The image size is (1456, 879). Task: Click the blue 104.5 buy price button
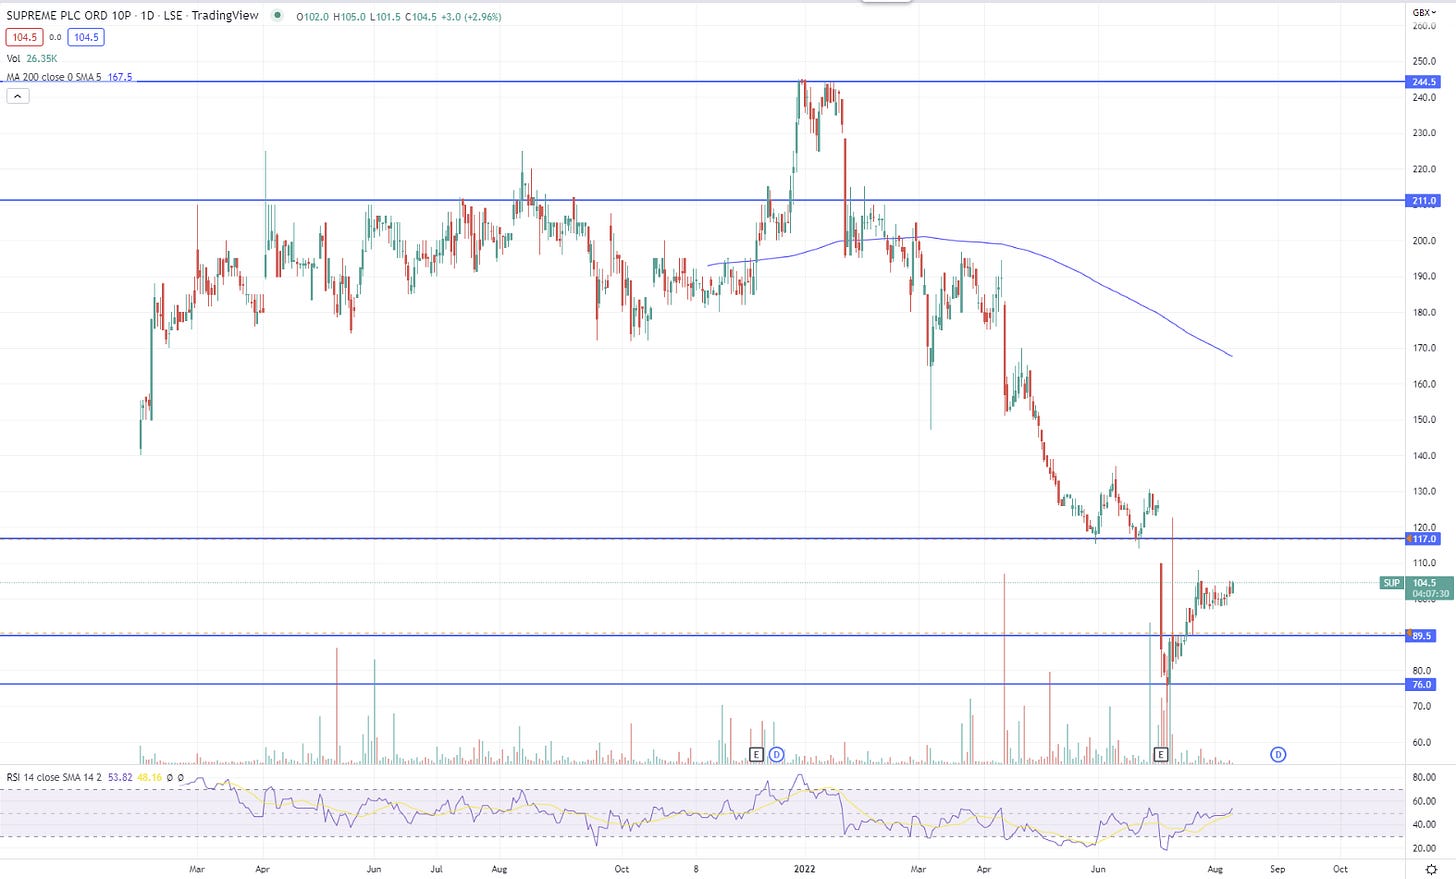point(86,37)
